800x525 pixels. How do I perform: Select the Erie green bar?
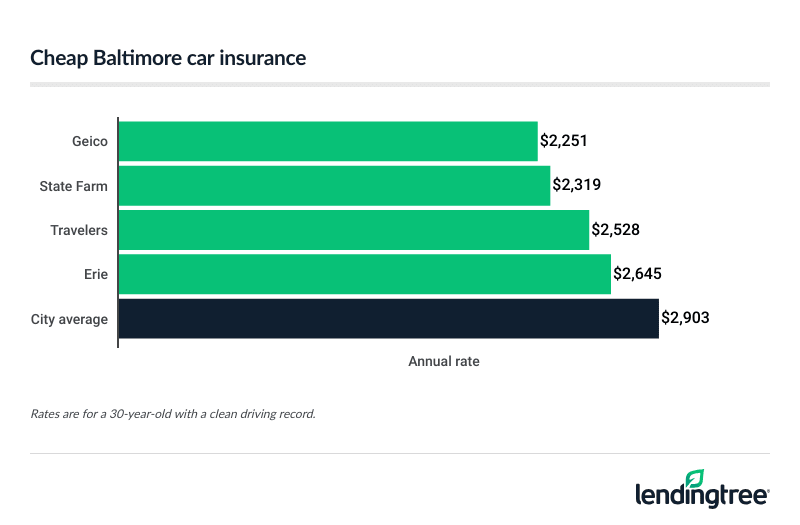coord(365,274)
